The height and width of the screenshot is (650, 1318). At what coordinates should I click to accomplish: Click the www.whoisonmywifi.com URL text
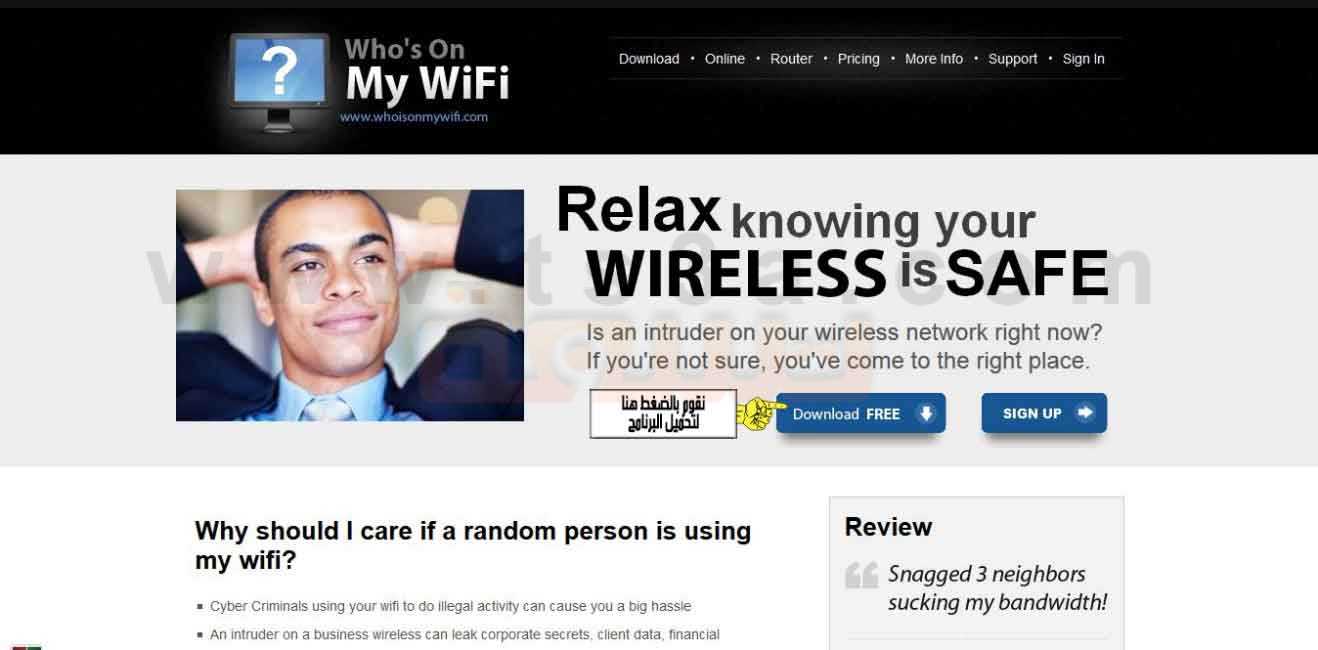414,117
